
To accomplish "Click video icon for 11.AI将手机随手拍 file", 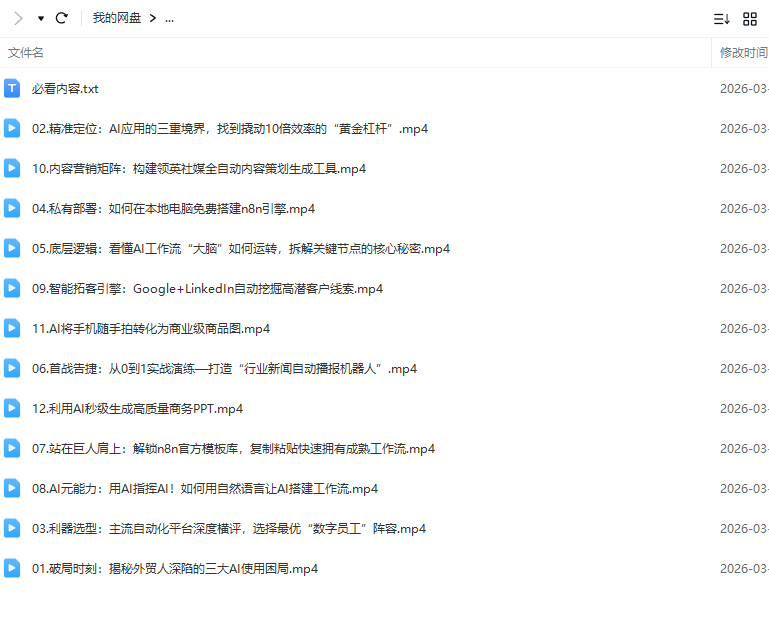I will 12,328.
